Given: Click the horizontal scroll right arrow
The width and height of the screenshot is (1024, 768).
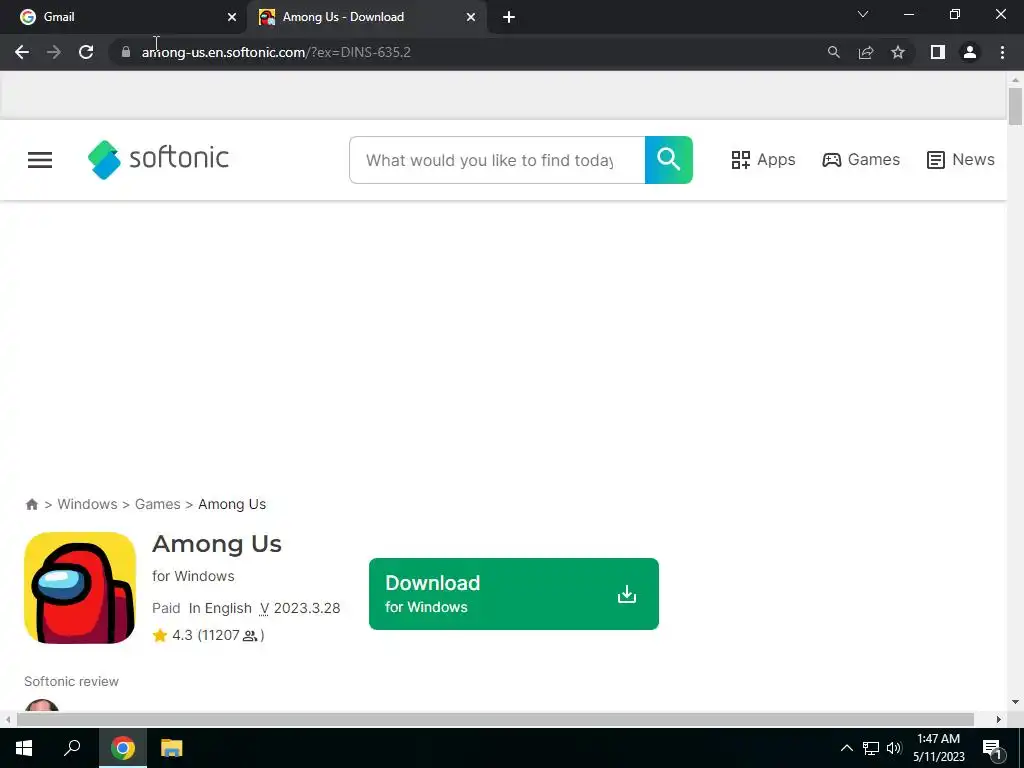Looking at the screenshot, I should point(999,719).
